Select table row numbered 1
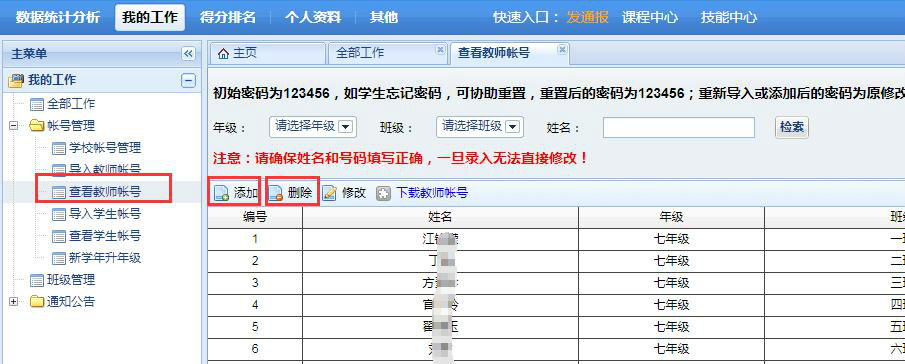Viewport: 905px width, 364px height. 556,239
